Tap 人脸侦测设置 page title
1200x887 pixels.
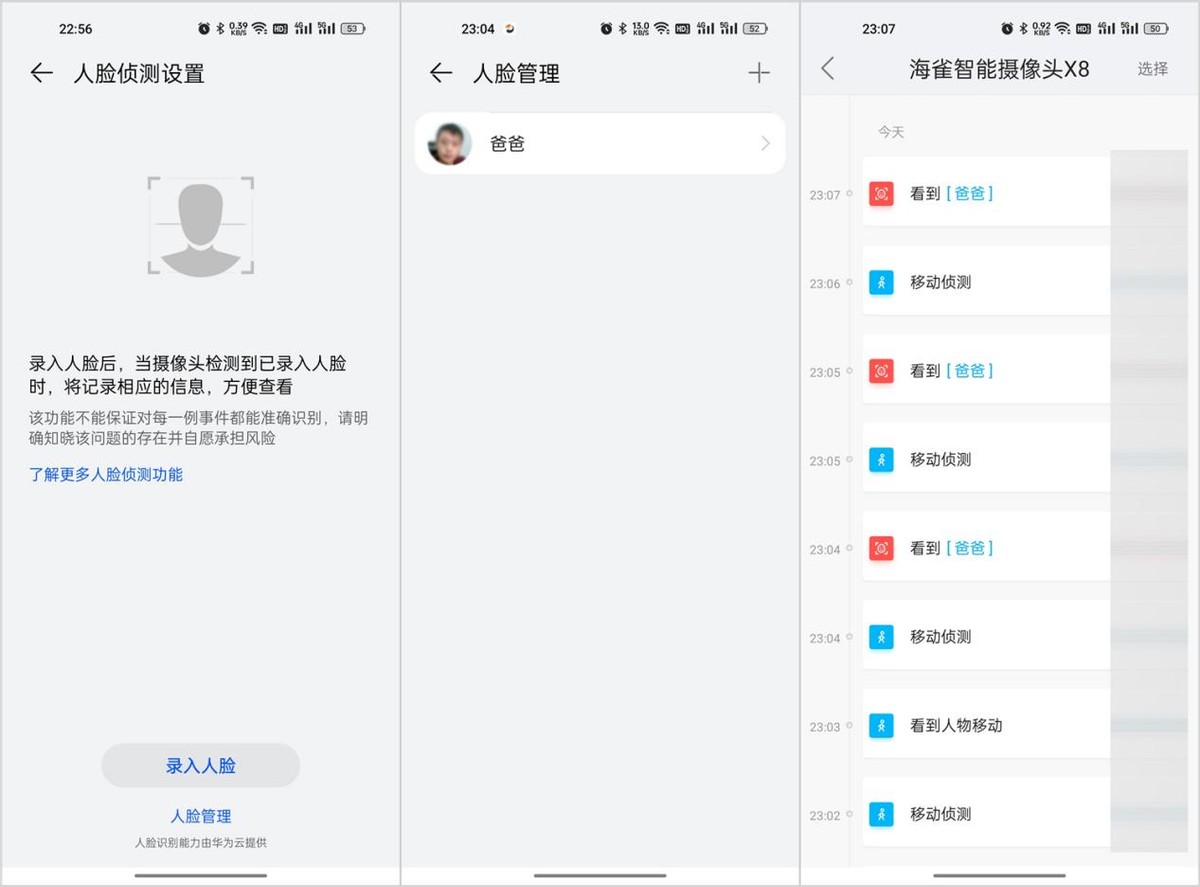point(139,73)
